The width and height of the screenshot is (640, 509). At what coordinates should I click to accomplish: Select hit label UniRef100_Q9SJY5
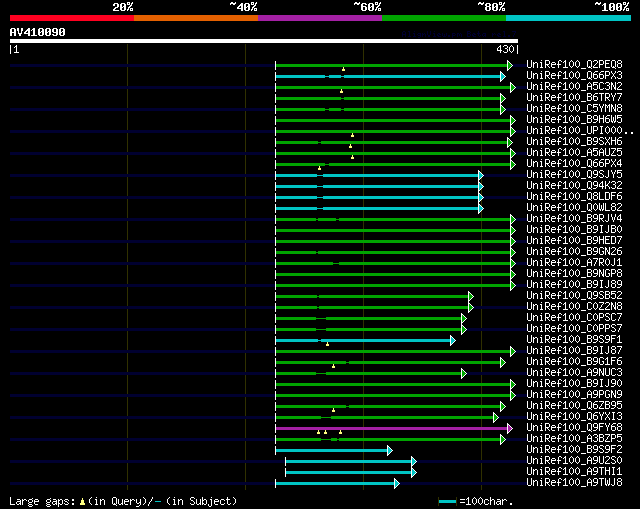(574, 175)
